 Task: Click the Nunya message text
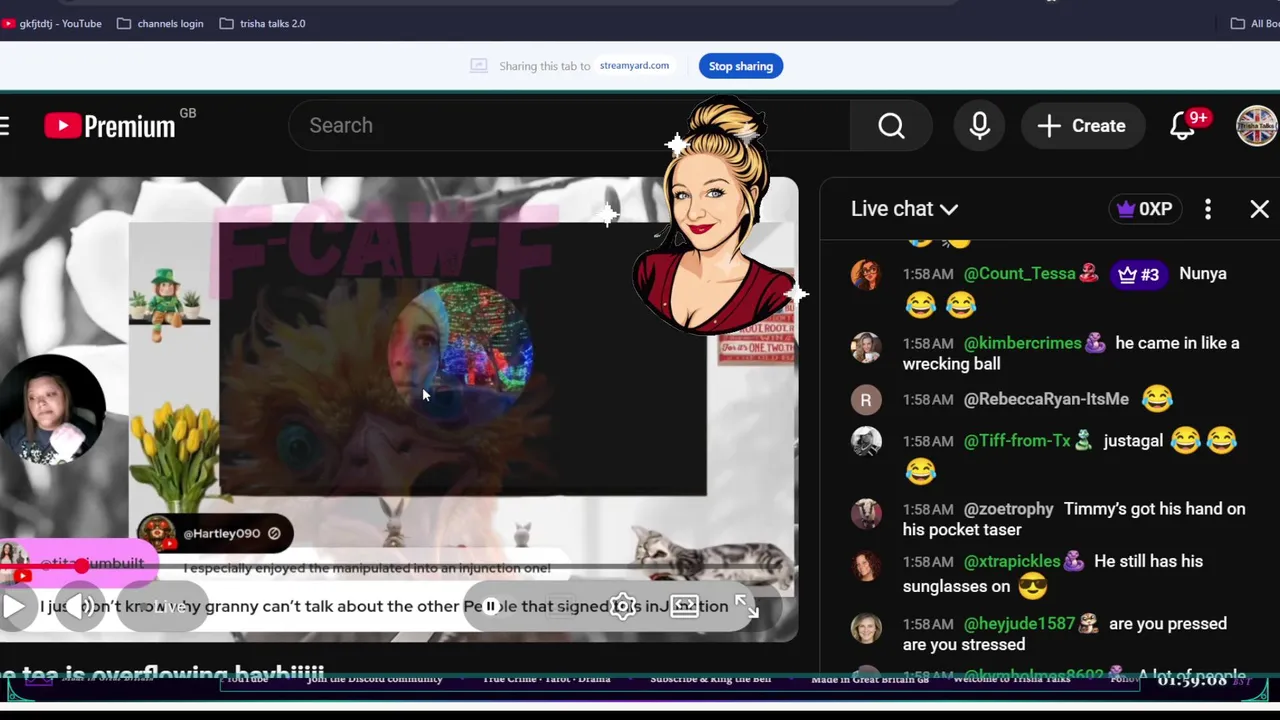pyautogui.click(x=1203, y=273)
